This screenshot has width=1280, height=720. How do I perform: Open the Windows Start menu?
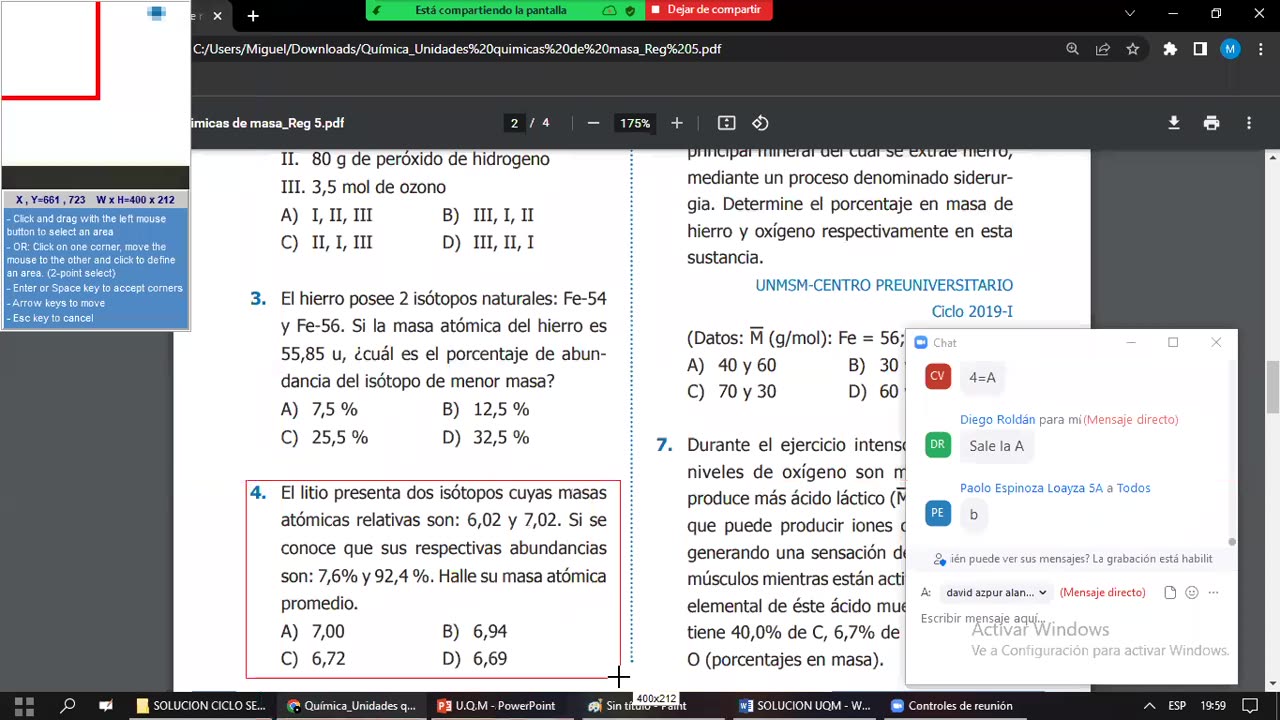pos(24,705)
